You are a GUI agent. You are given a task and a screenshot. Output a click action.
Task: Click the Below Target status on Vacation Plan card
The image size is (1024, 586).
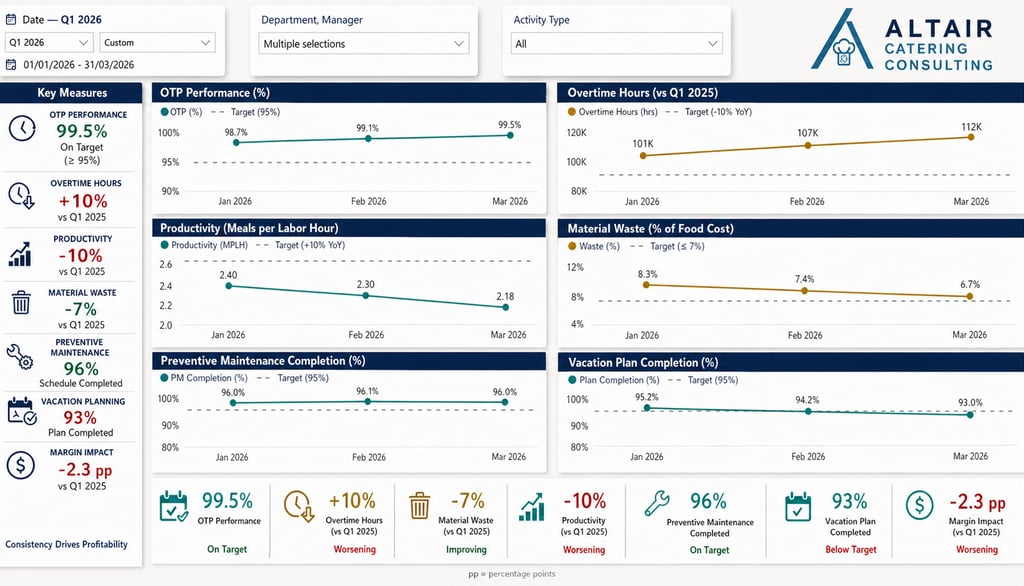(850, 549)
